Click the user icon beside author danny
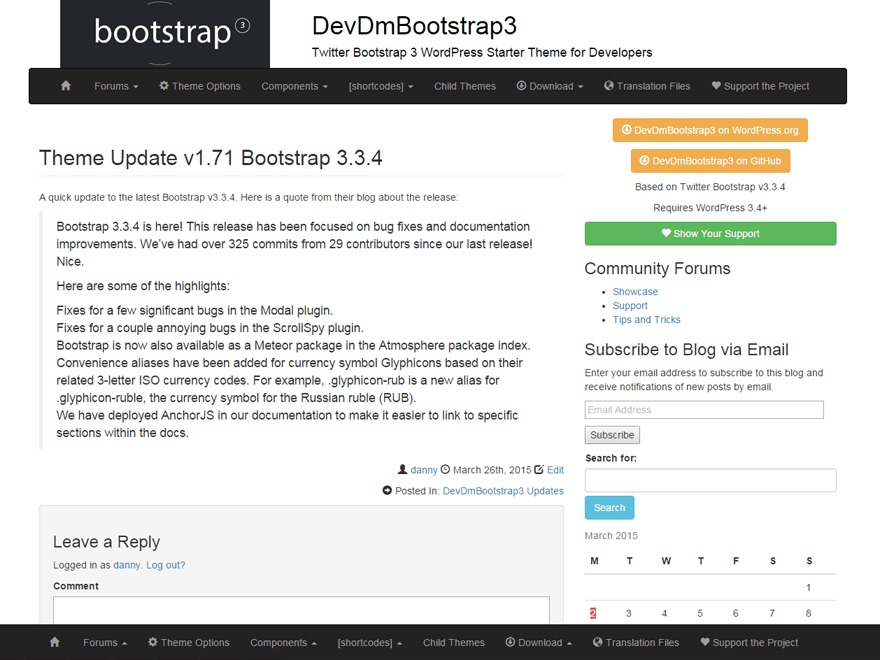Viewport: 880px width, 660px height. tap(402, 469)
